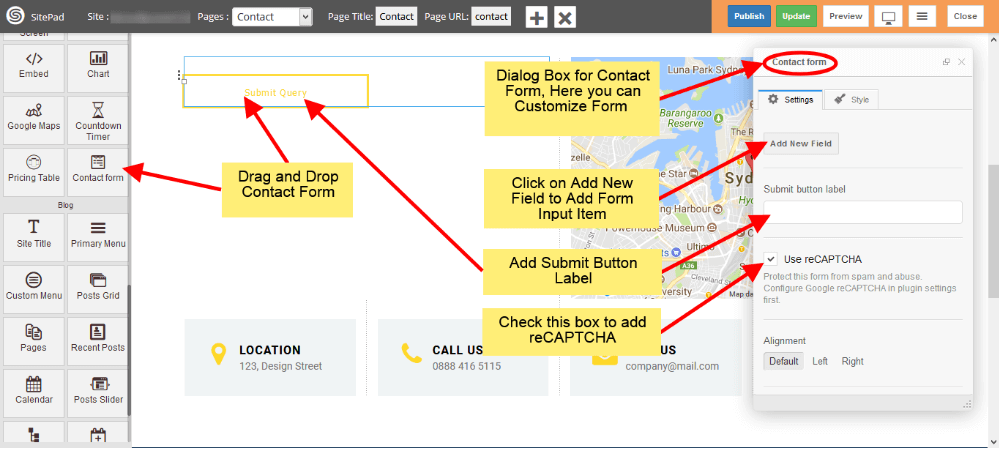The width and height of the screenshot is (999, 449).
Task: Click the Contact form widget
Action: (x=98, y=172)
